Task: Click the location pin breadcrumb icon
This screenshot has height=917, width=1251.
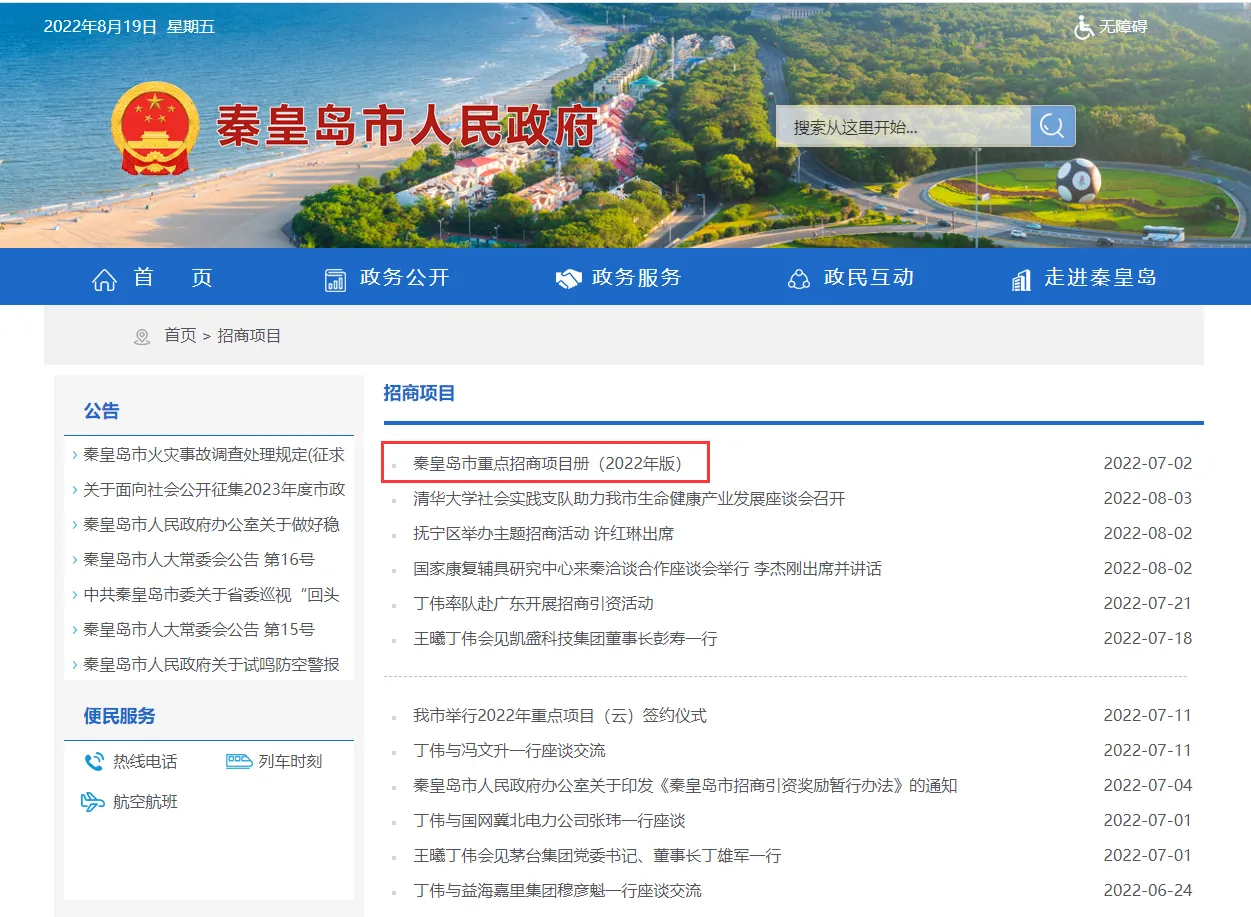Action: tap(142, 337)
